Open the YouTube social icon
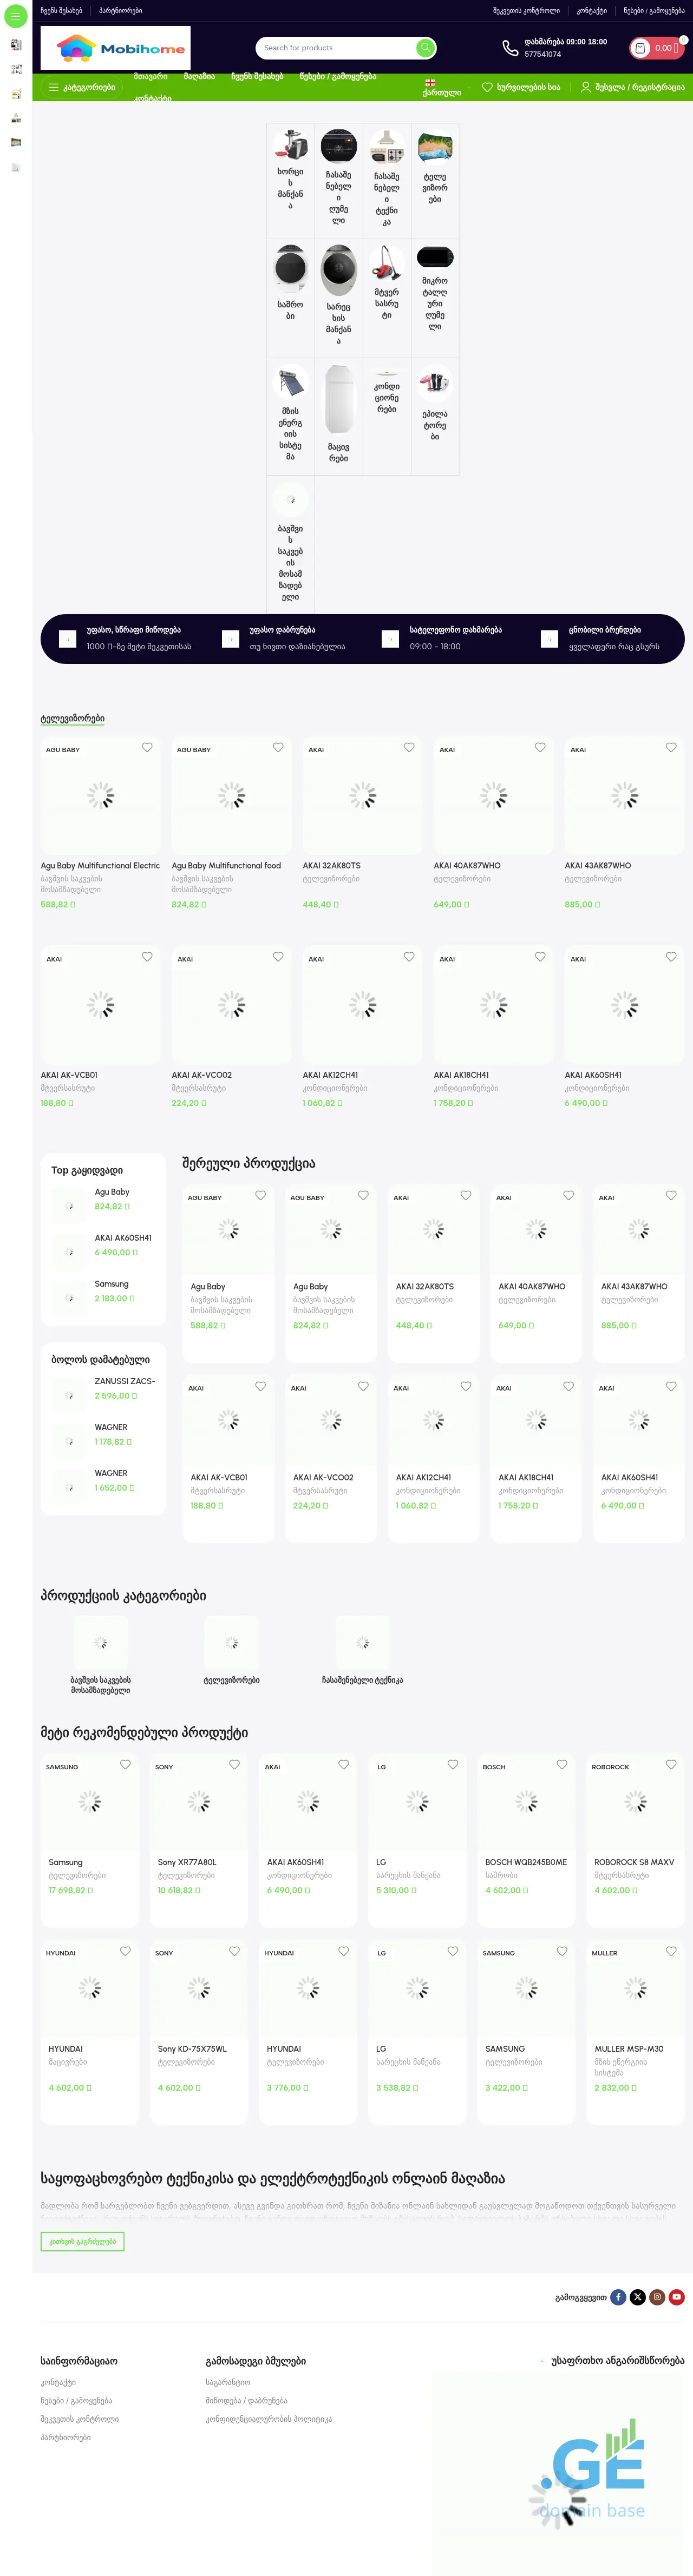Viewport: 693px width, 2576px height. pyautogui.click(x=677, y=2297)
